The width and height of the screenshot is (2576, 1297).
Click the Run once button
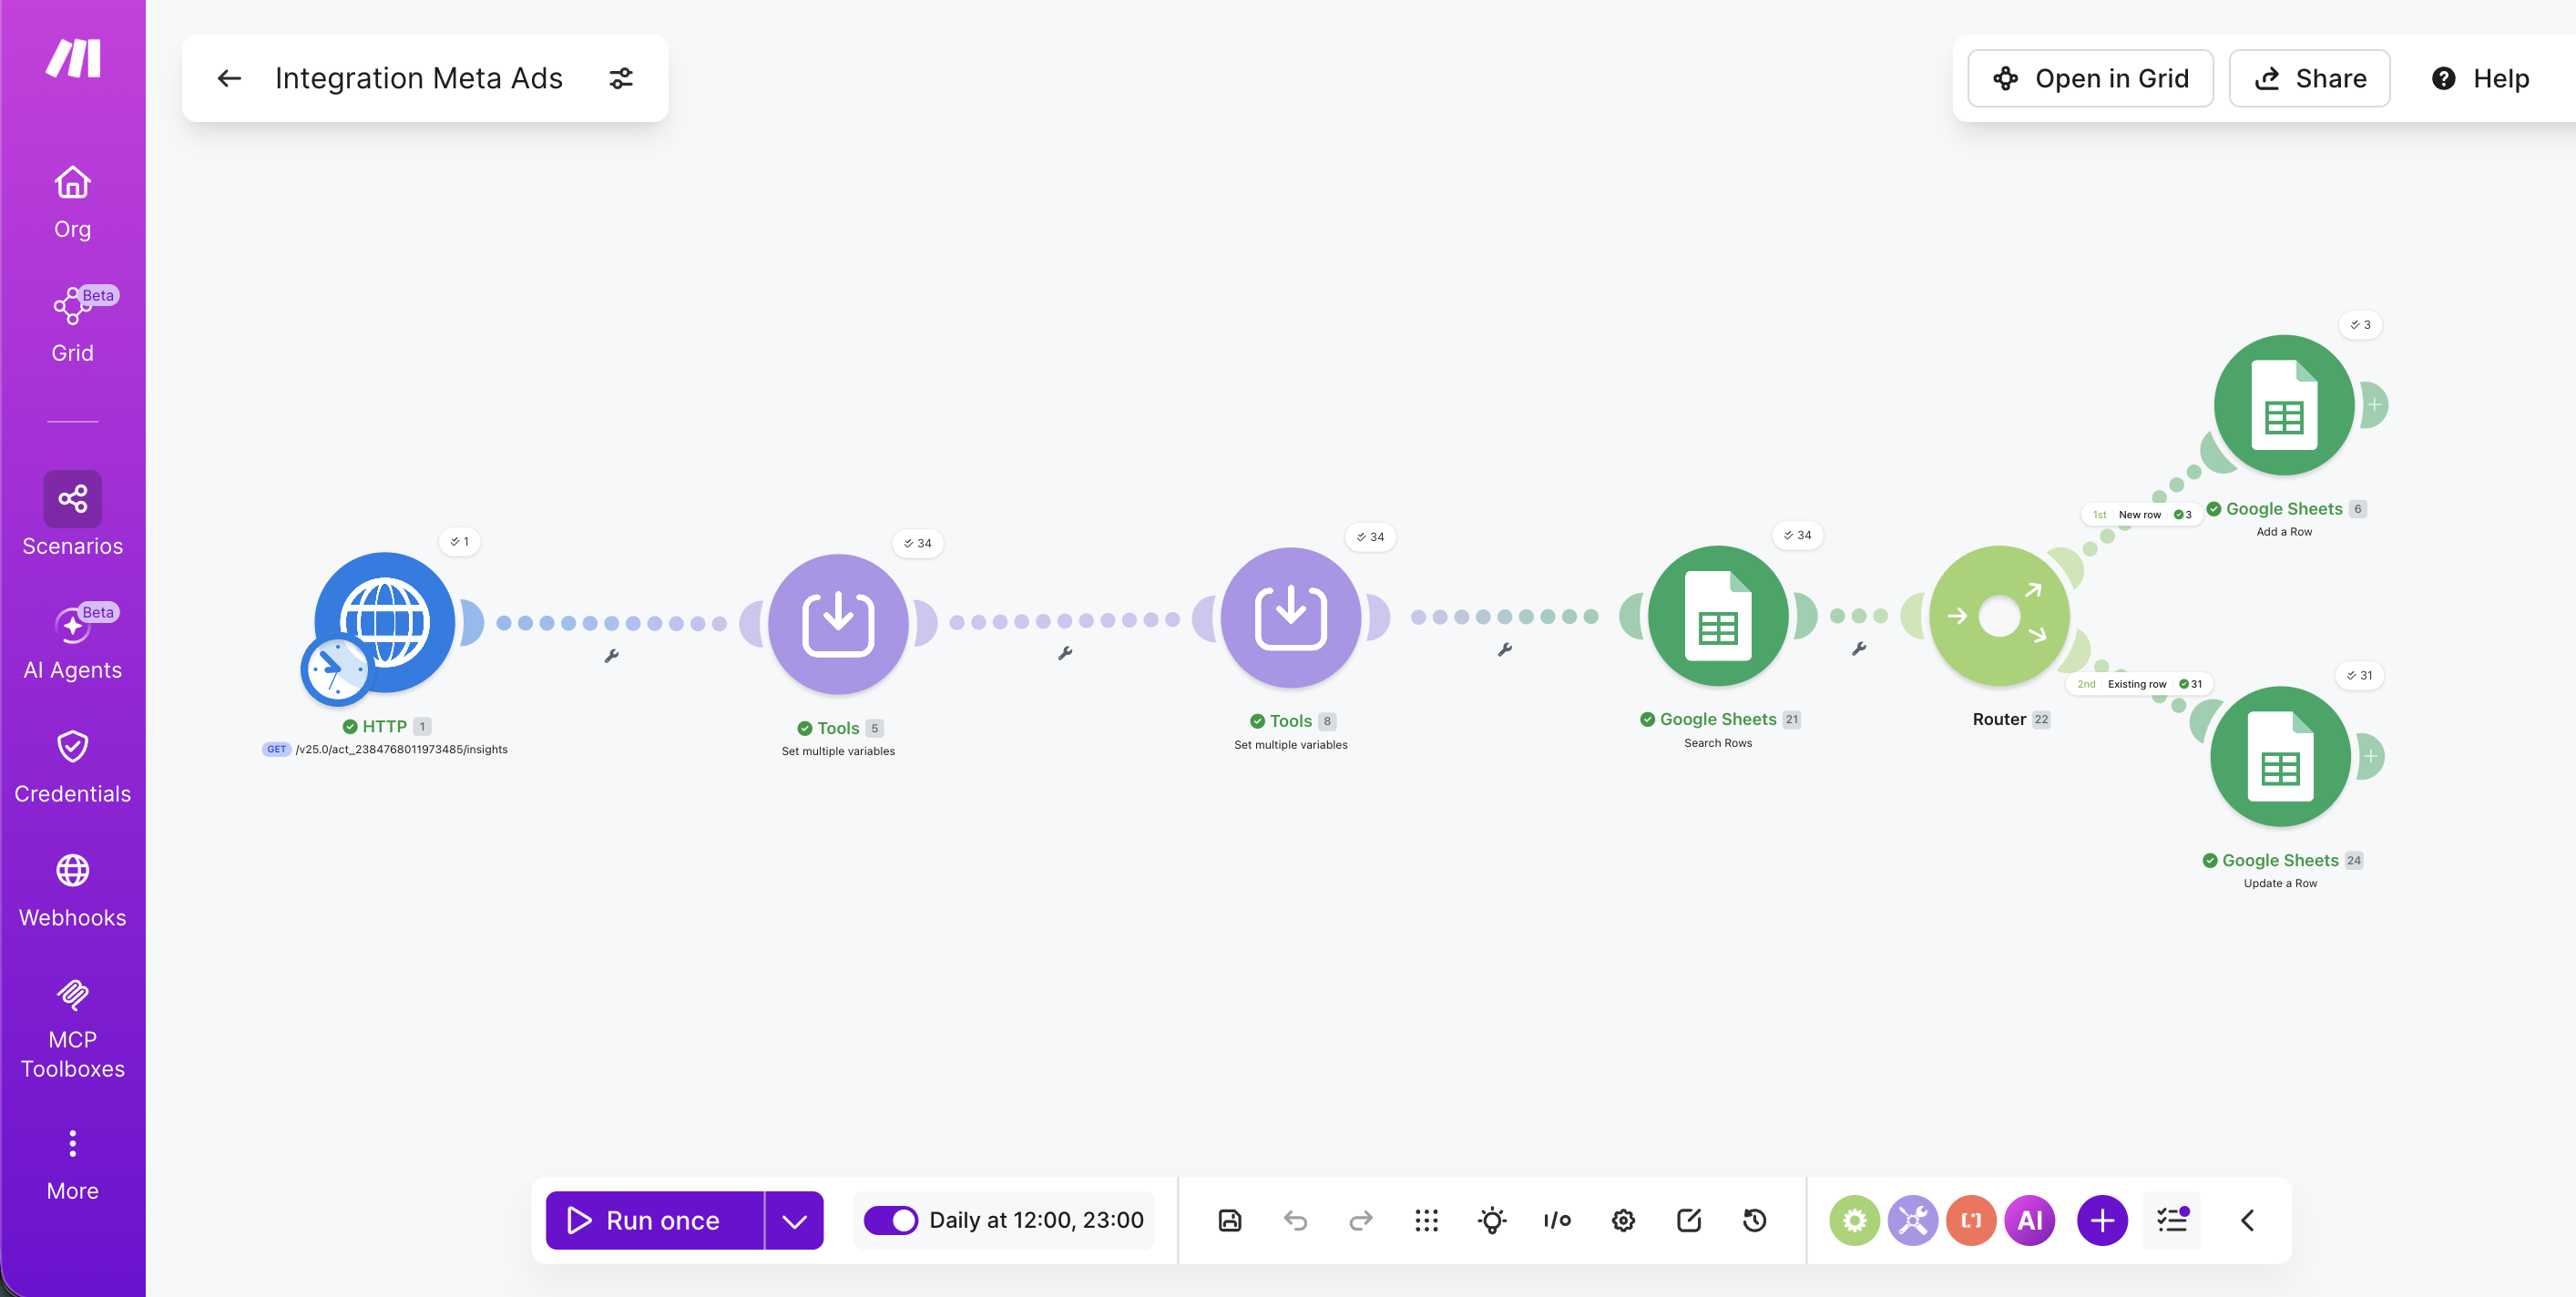(655, 1219)
